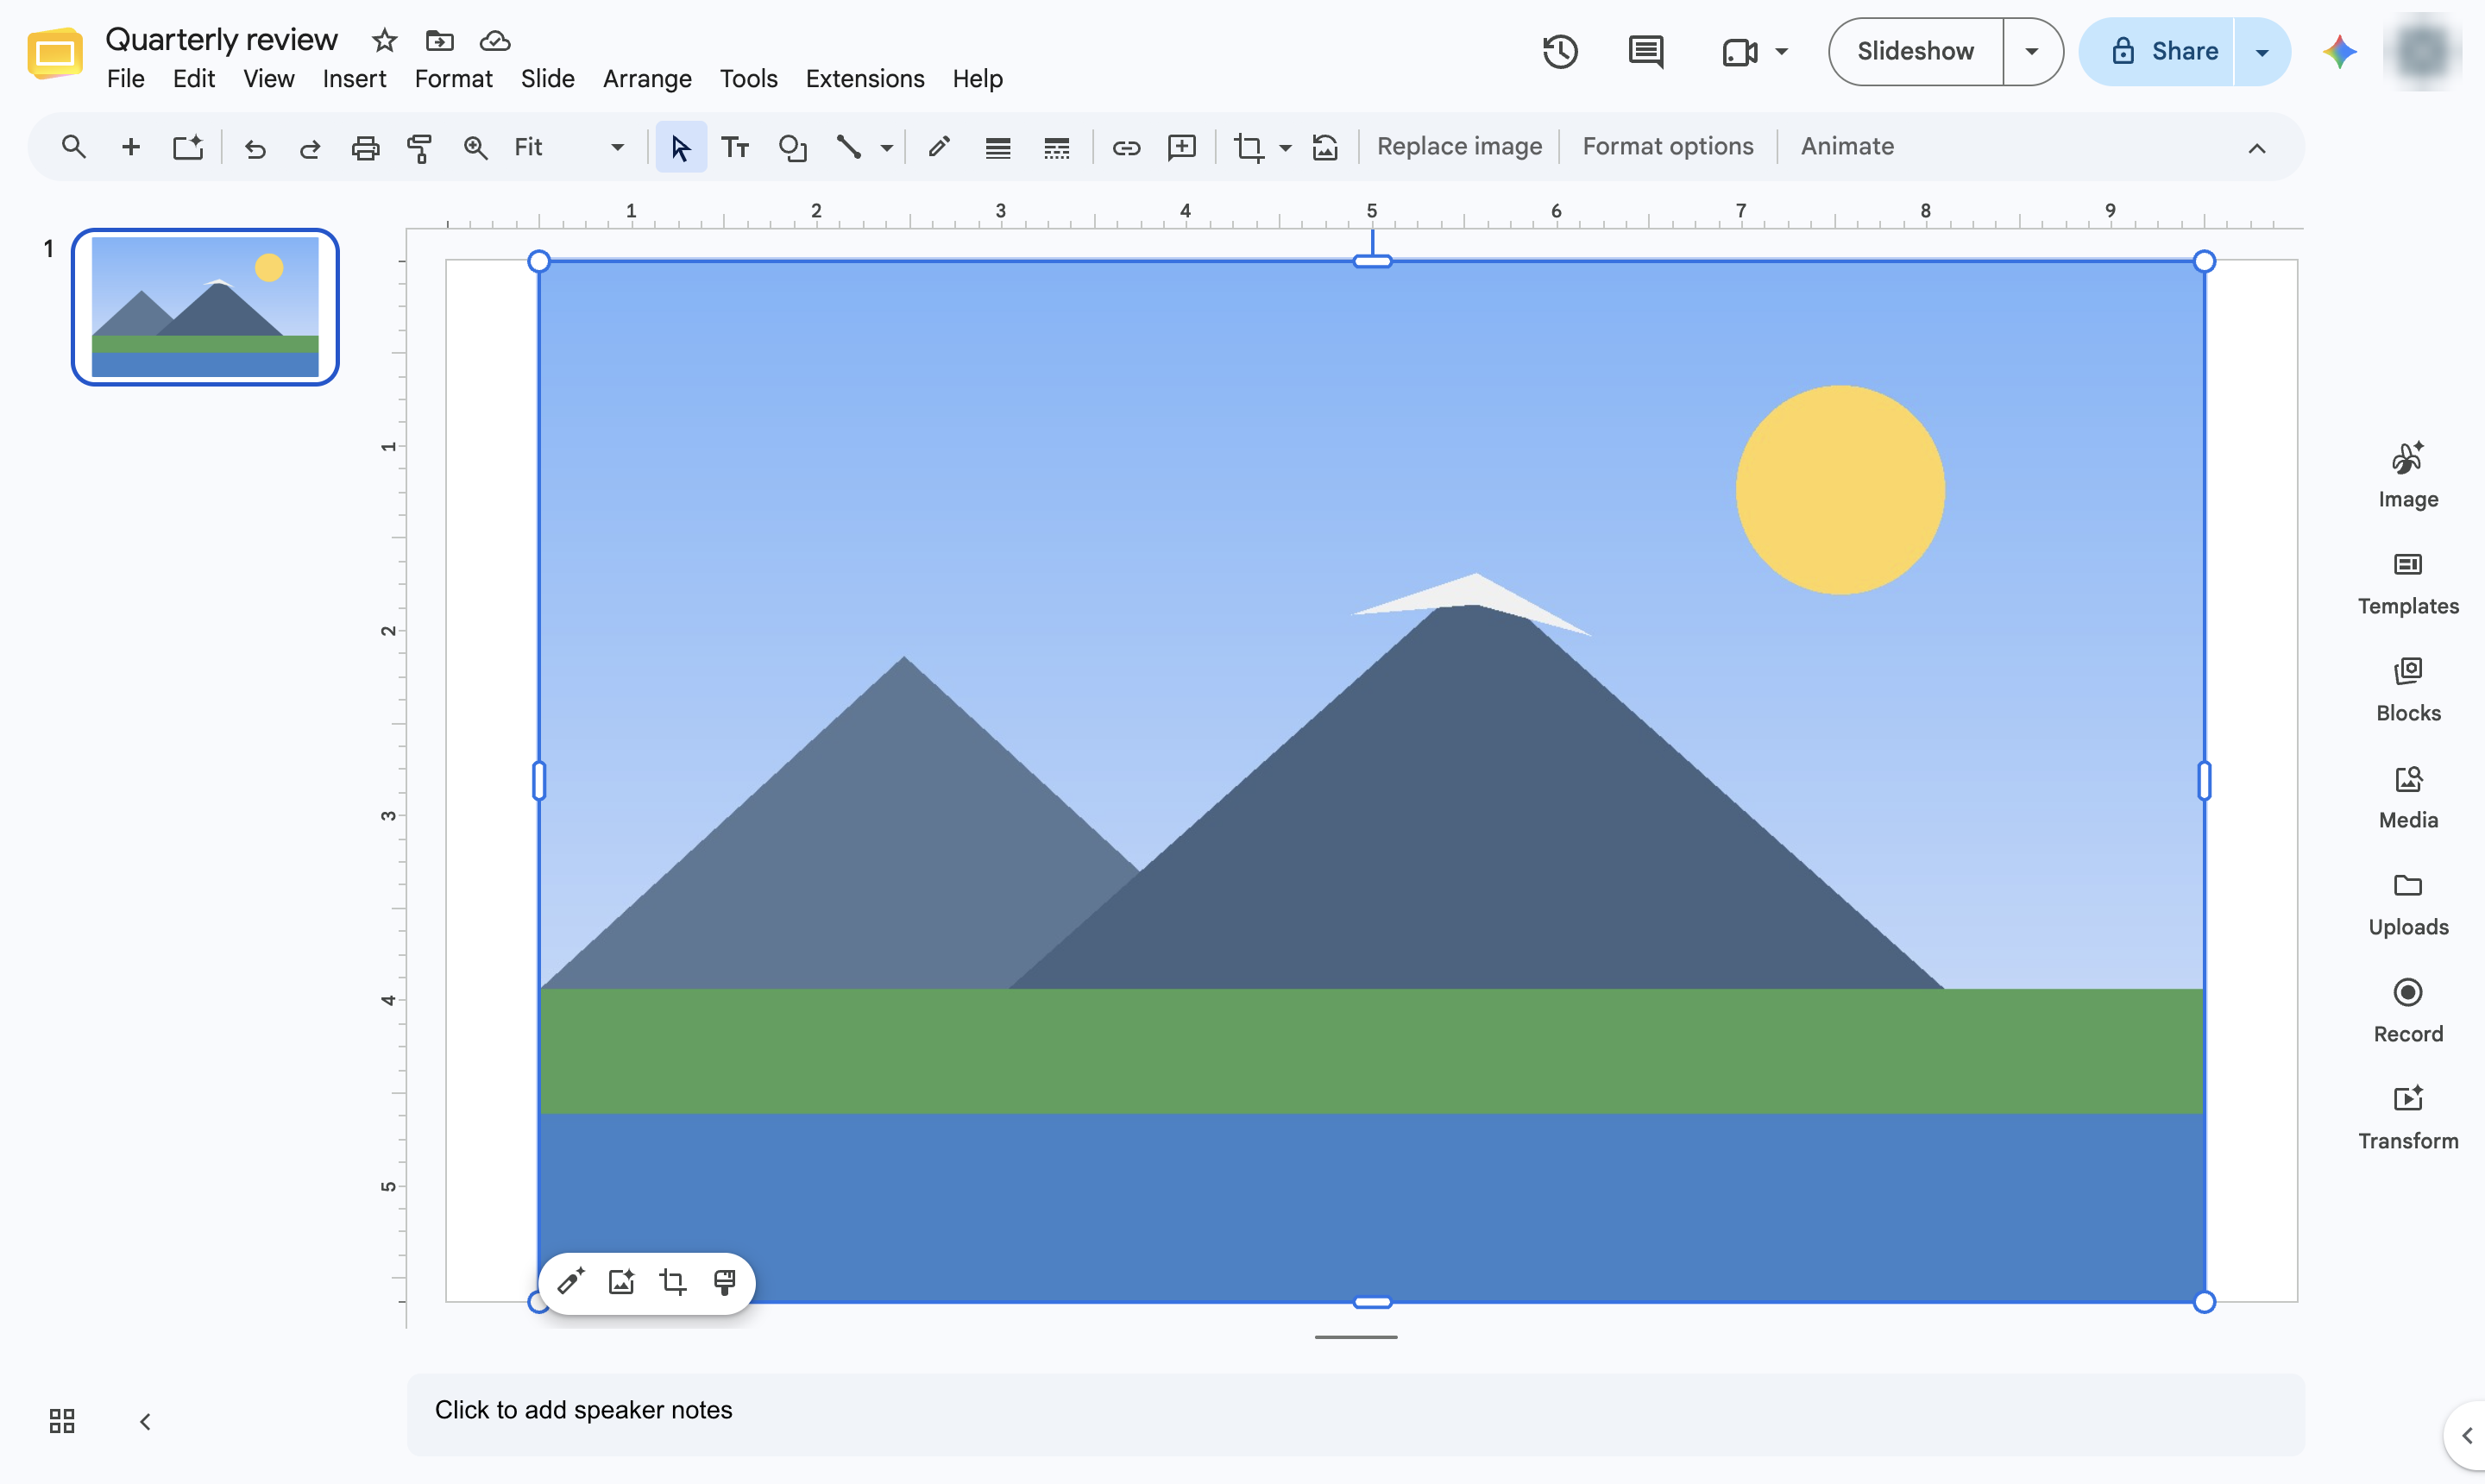Viewport: 2485px width, 1484px height.
Task: Open Format options
Action: [x=1667, y=147]
